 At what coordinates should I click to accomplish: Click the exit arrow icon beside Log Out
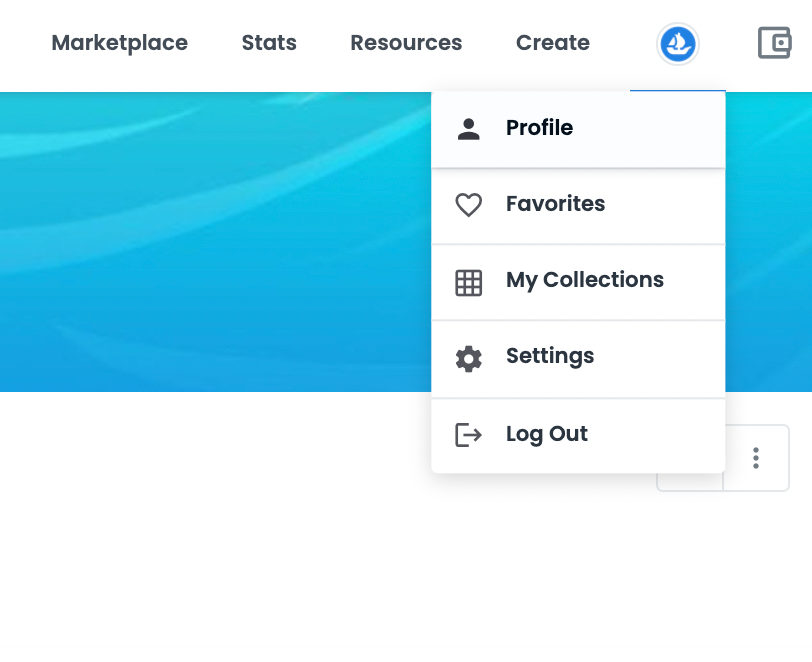469,435
